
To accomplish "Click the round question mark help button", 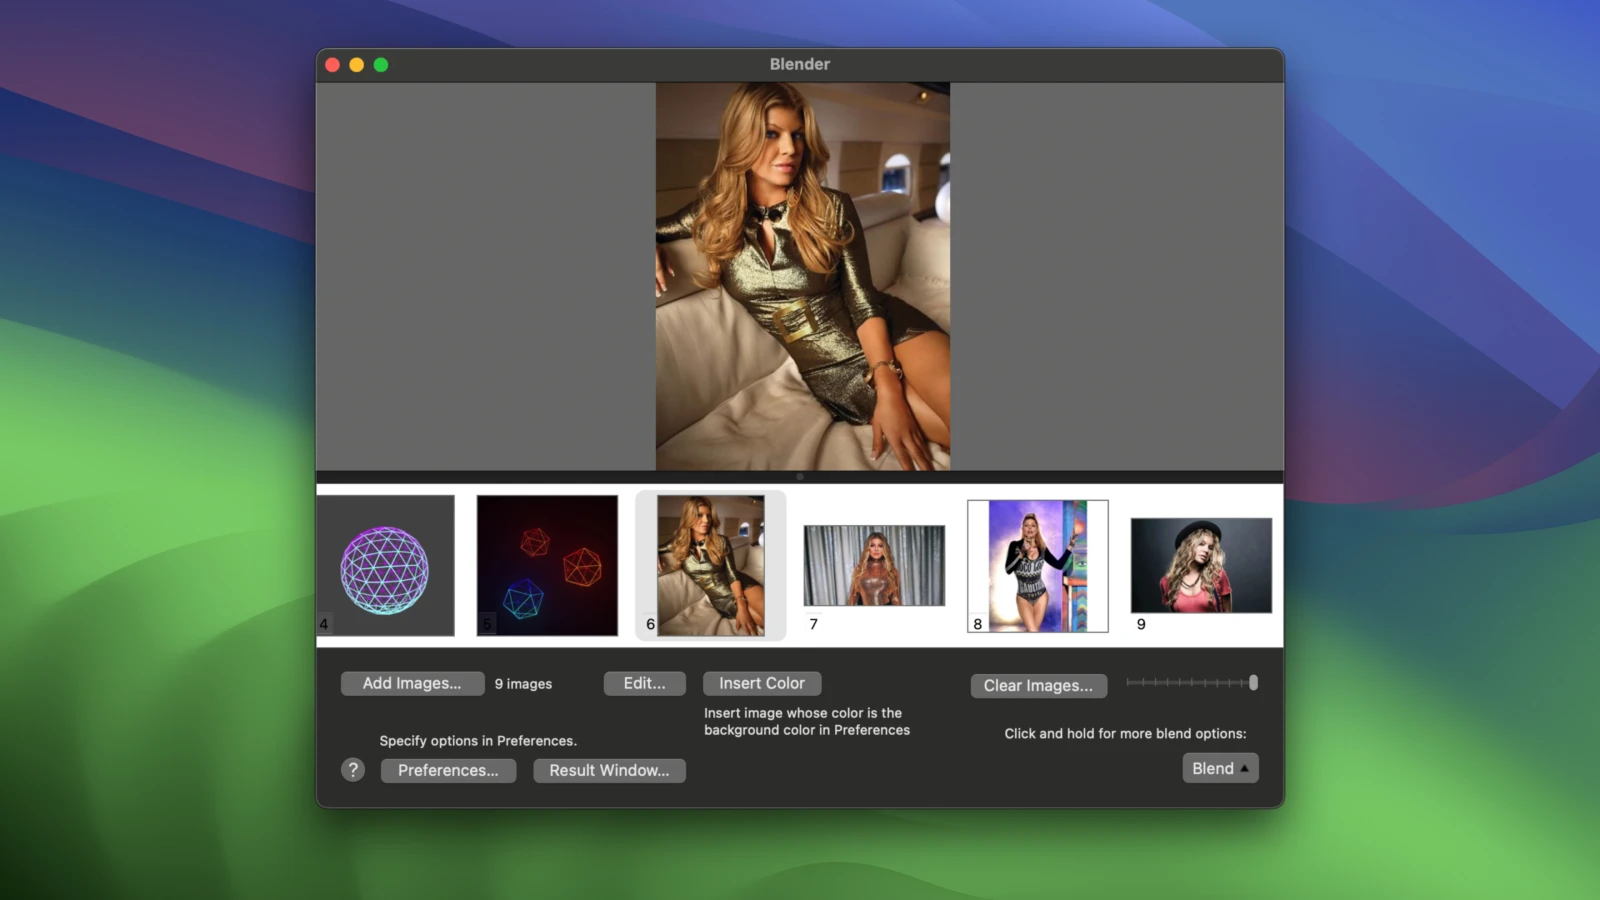I will pos(353,770).
